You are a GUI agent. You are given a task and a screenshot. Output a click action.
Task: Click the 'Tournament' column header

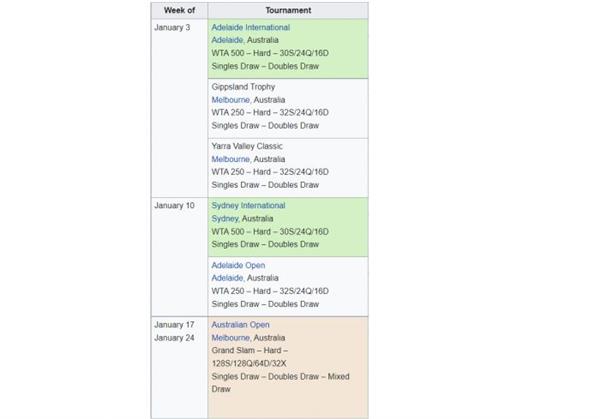288,11
